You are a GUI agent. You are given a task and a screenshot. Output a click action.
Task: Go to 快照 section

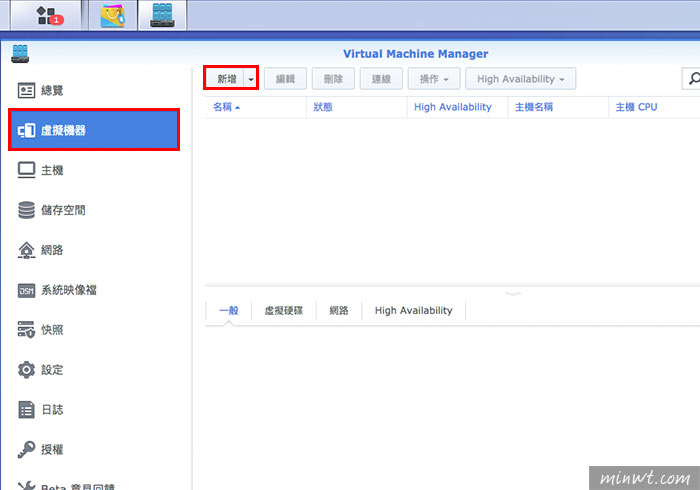(94, 330)
